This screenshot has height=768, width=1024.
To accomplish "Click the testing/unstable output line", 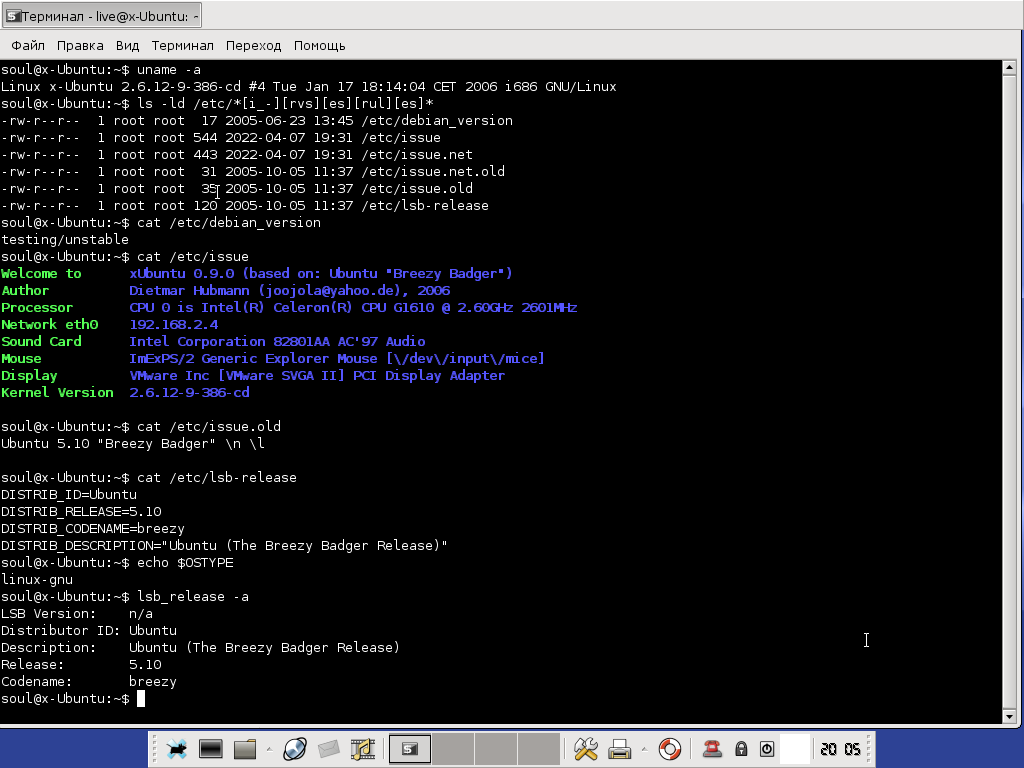I will tap(65, 240).
